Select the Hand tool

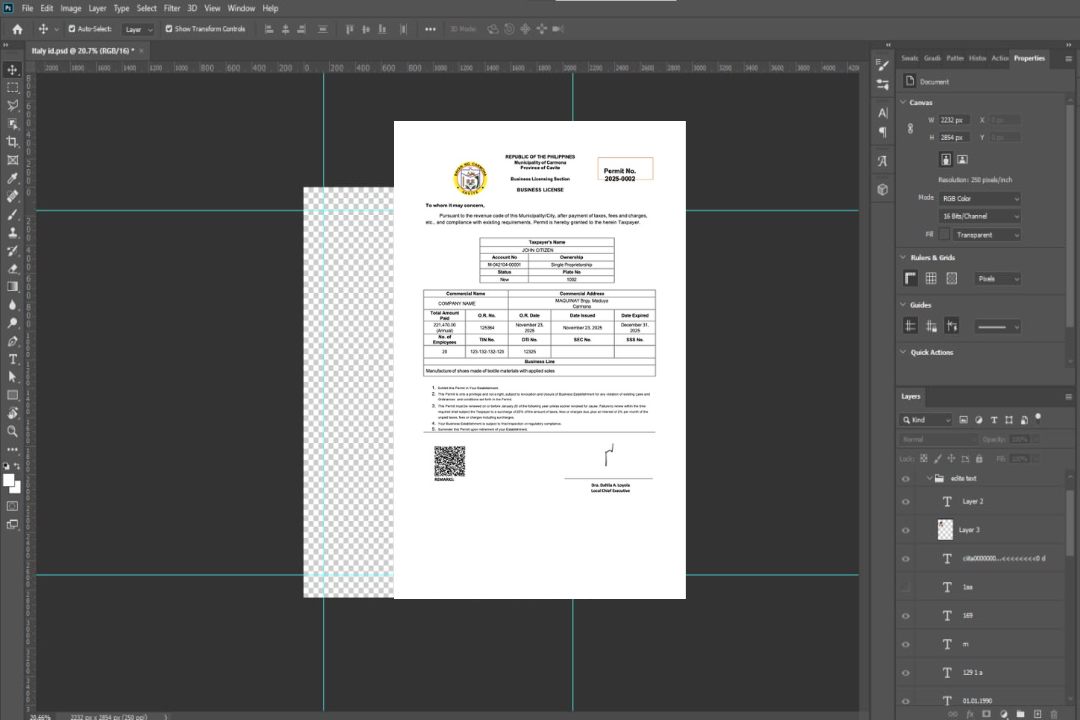(x=12, y=413)
